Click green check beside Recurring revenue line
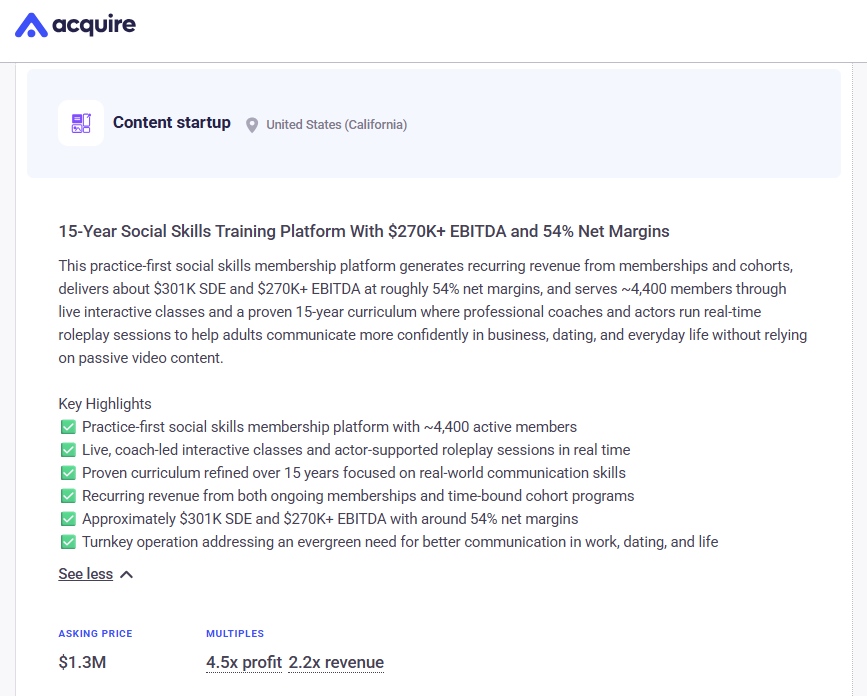Image resolution: width=867 pixels, height=696 pixels. tap(68, 496)
